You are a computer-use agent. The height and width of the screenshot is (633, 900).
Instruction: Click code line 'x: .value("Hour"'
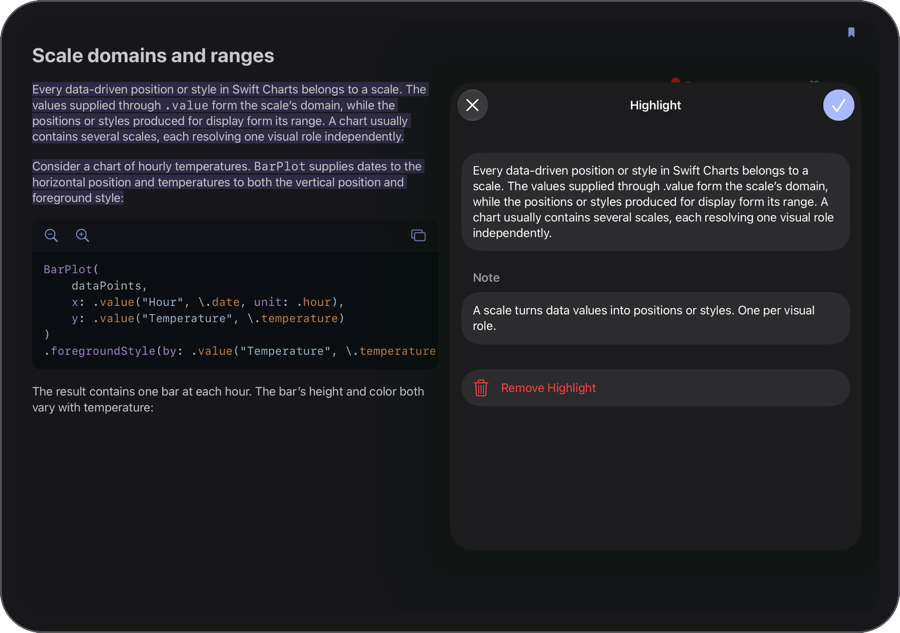point(208,302)
